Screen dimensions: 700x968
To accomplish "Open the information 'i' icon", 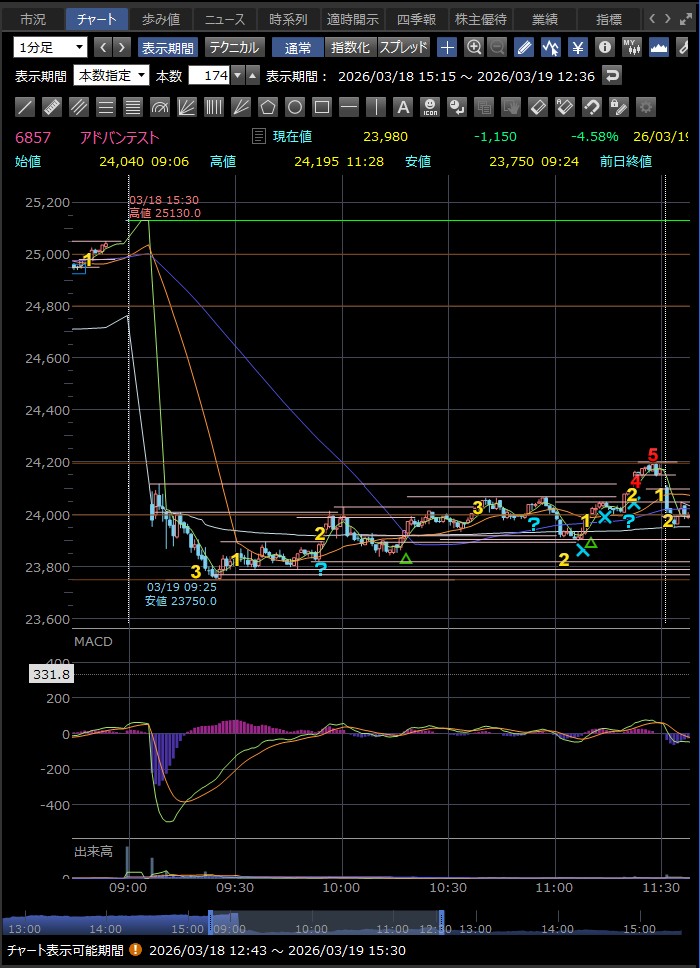I will point(604,47).
